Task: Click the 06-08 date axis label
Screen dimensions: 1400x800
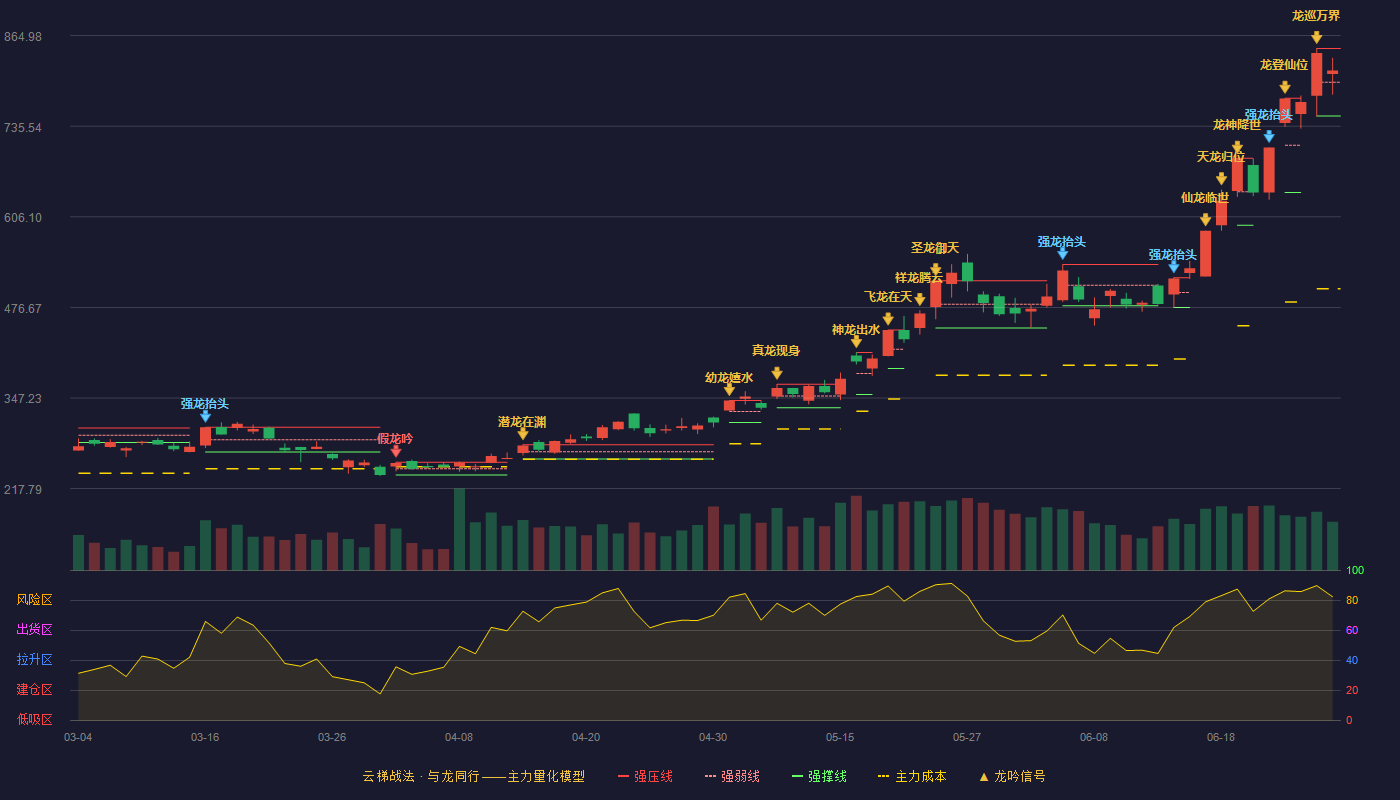Action: click(1094, 737)
